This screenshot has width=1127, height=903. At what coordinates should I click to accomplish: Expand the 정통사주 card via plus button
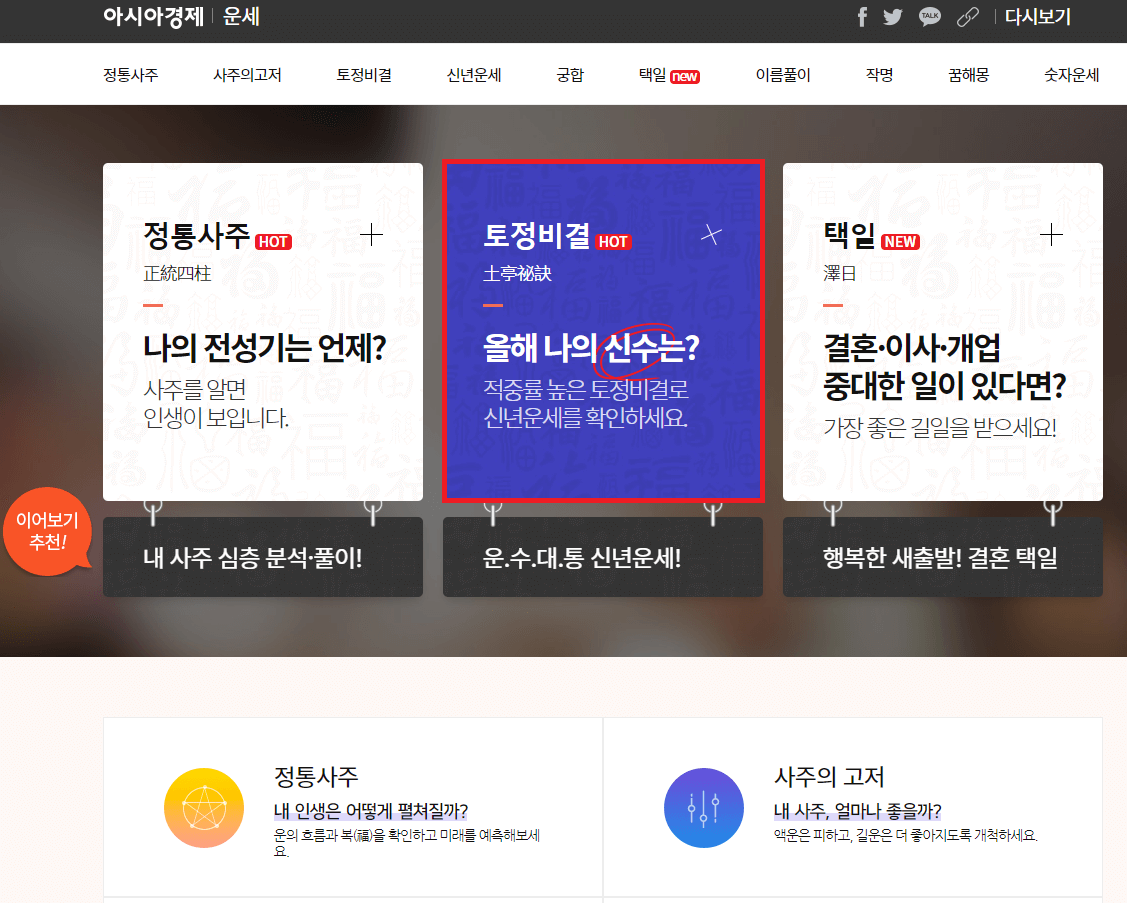[x=371, y=234]
